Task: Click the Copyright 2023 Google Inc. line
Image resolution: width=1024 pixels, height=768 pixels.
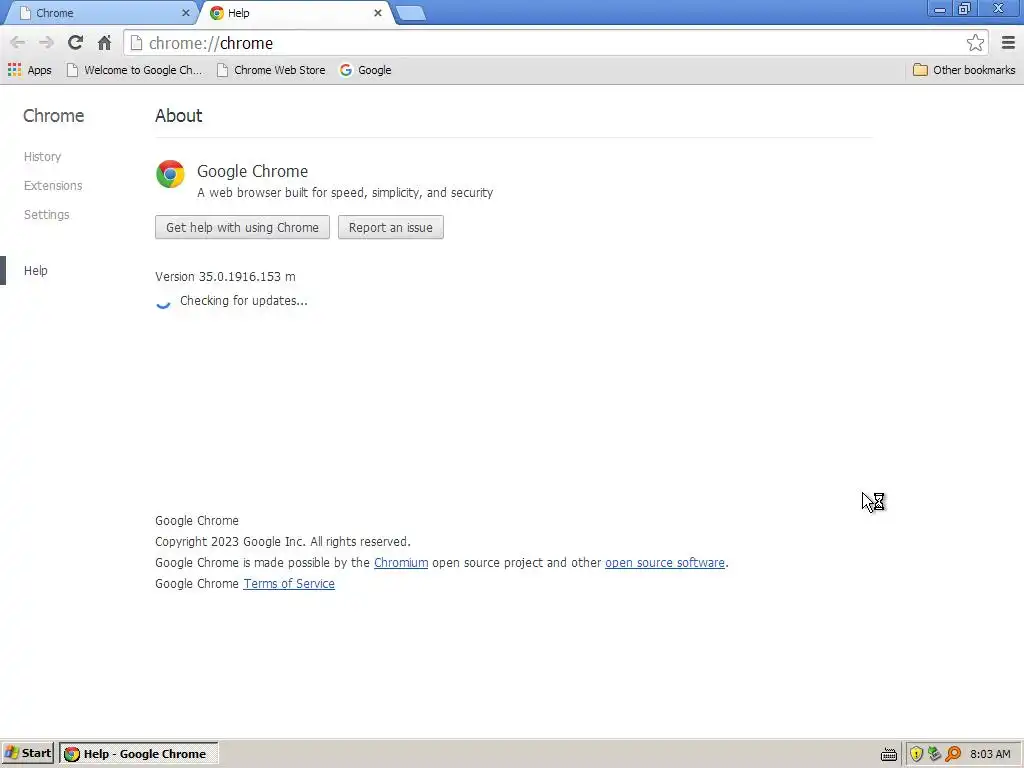Action: click(283, 542)
